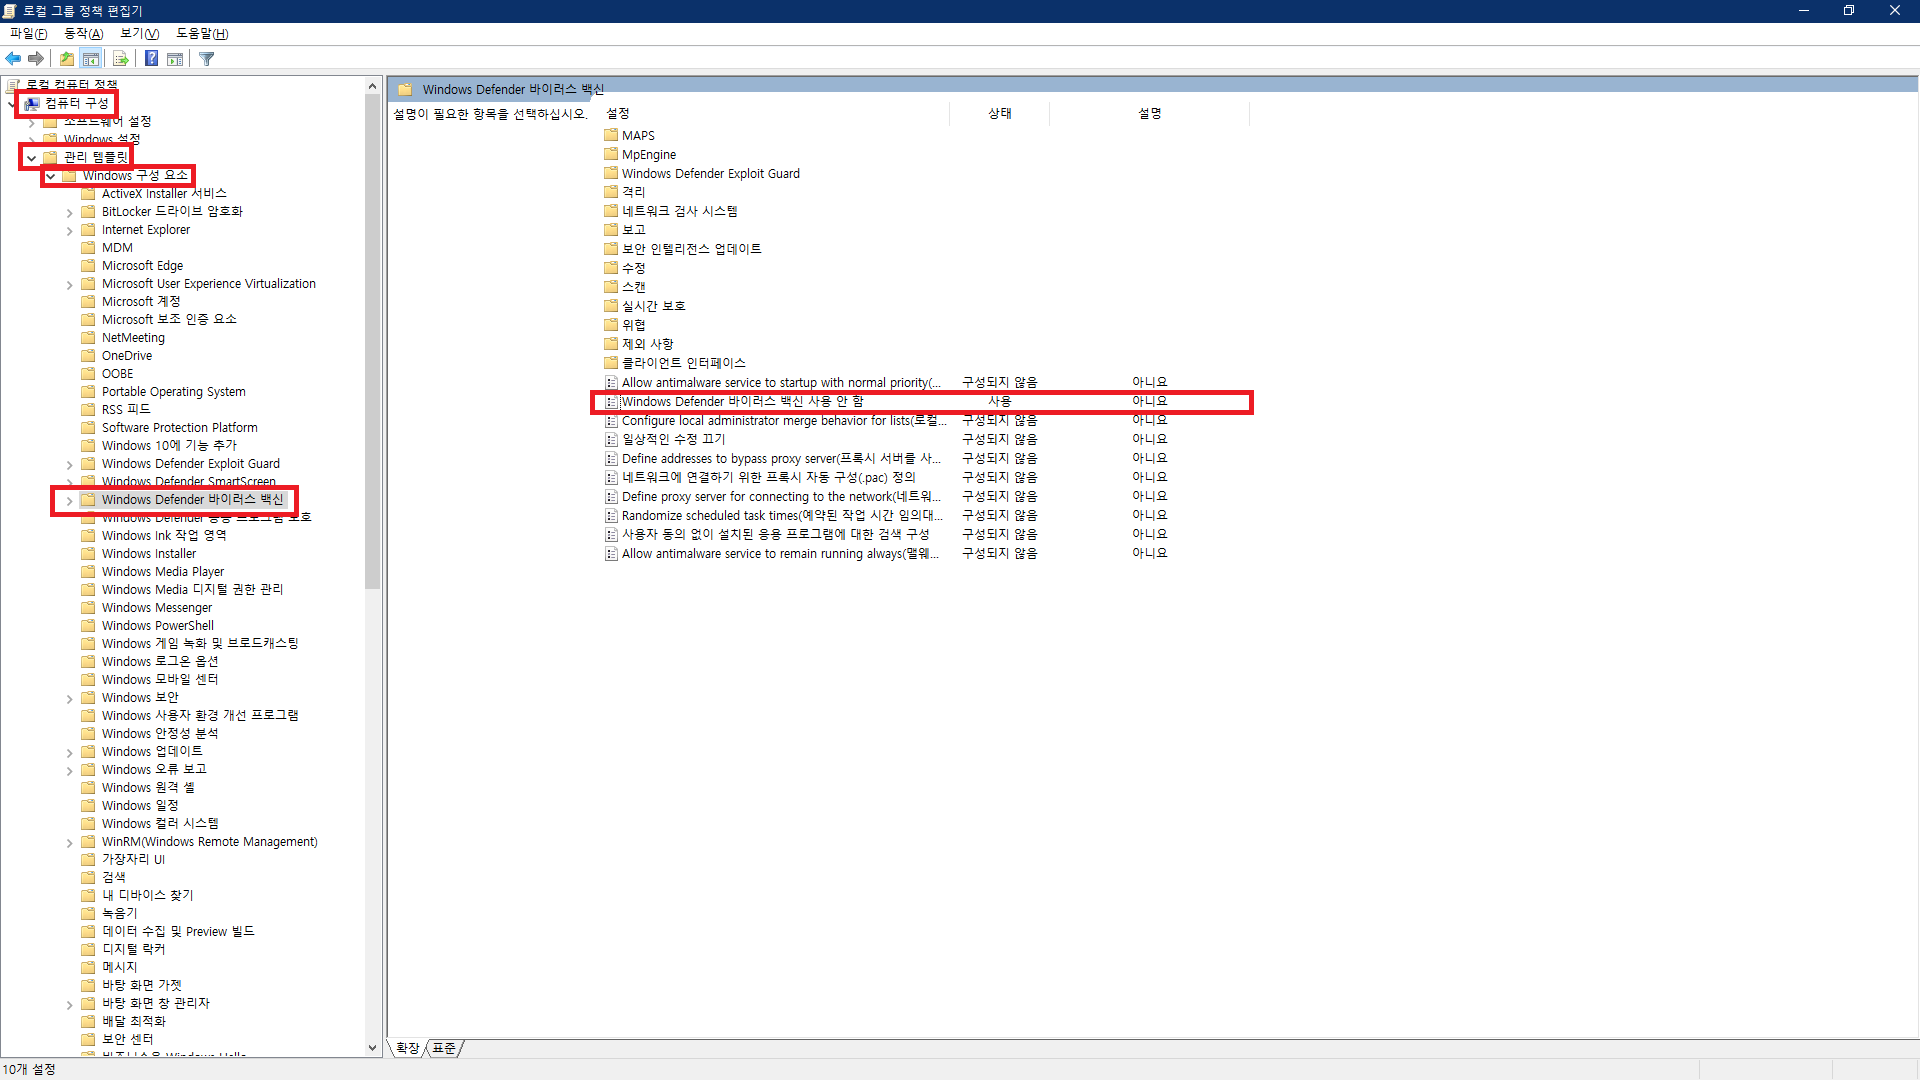Click the Back arrow toolbar icon
This screenshot has height=1080, width=1920.
(13, 59)
